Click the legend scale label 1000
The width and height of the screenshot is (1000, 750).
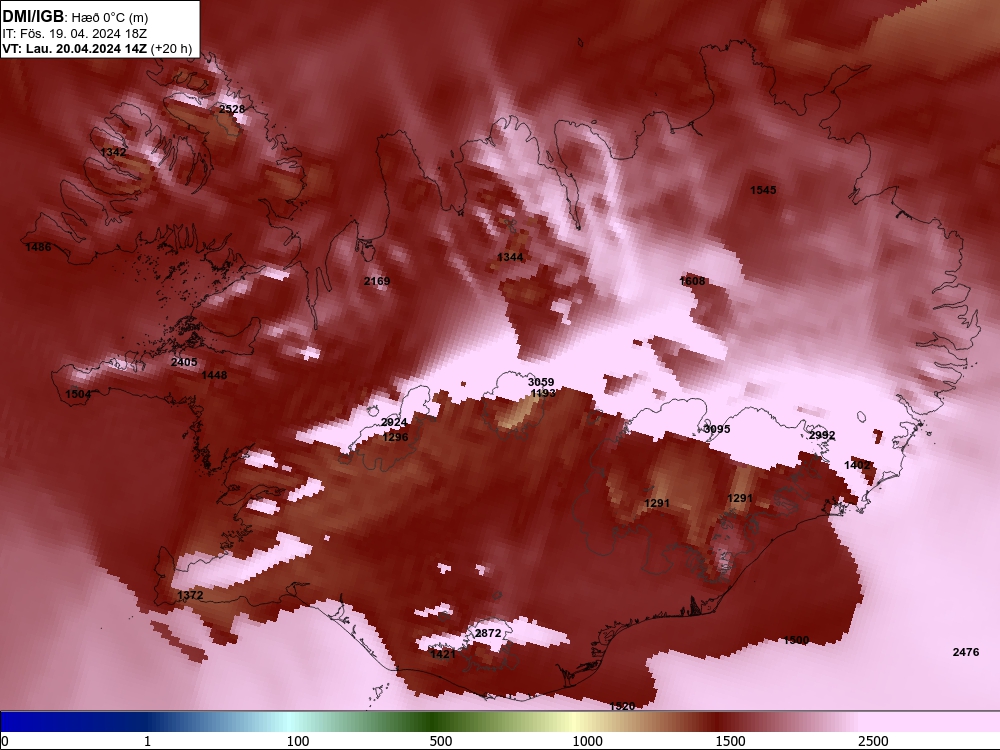[x=587, y=741]
